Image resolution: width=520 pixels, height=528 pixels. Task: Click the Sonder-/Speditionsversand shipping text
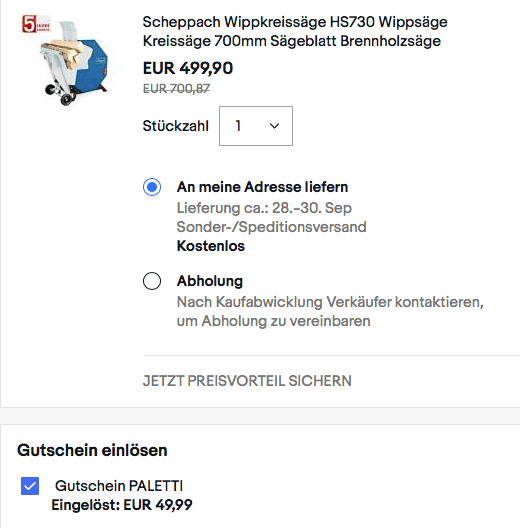click(271, 227)
